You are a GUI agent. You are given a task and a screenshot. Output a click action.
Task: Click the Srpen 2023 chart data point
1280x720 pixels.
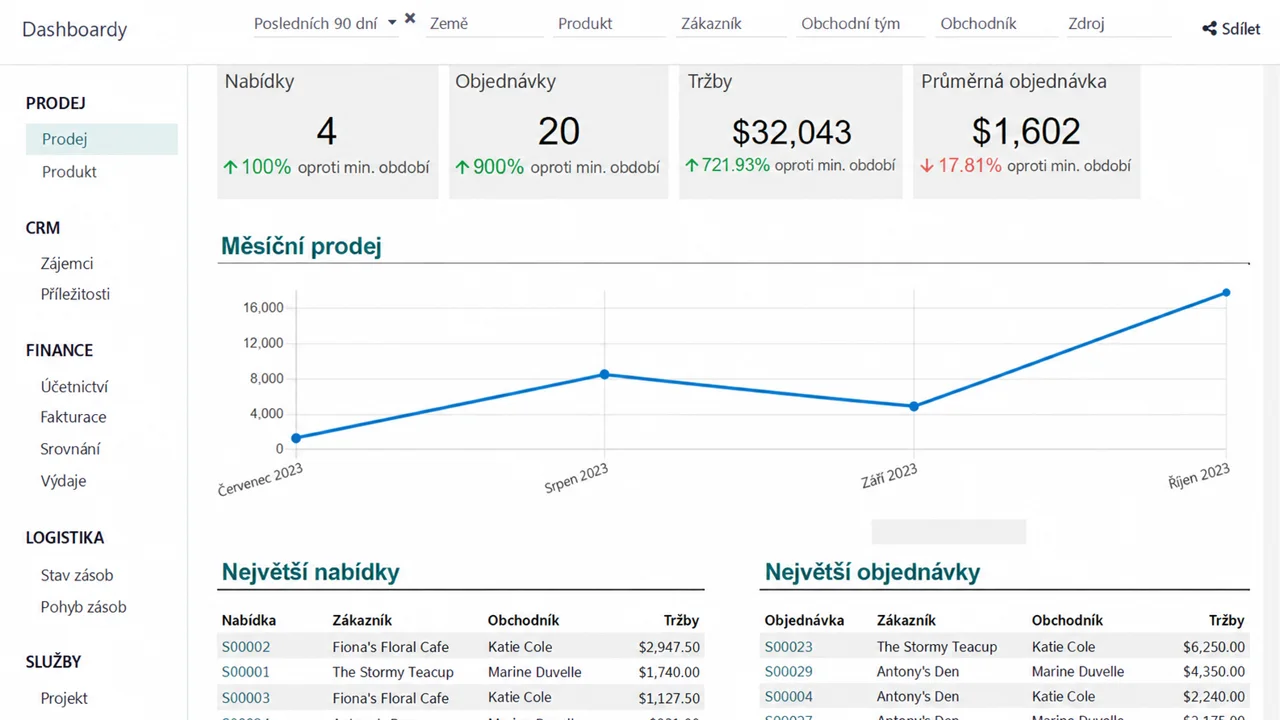[x=604, y=374]
